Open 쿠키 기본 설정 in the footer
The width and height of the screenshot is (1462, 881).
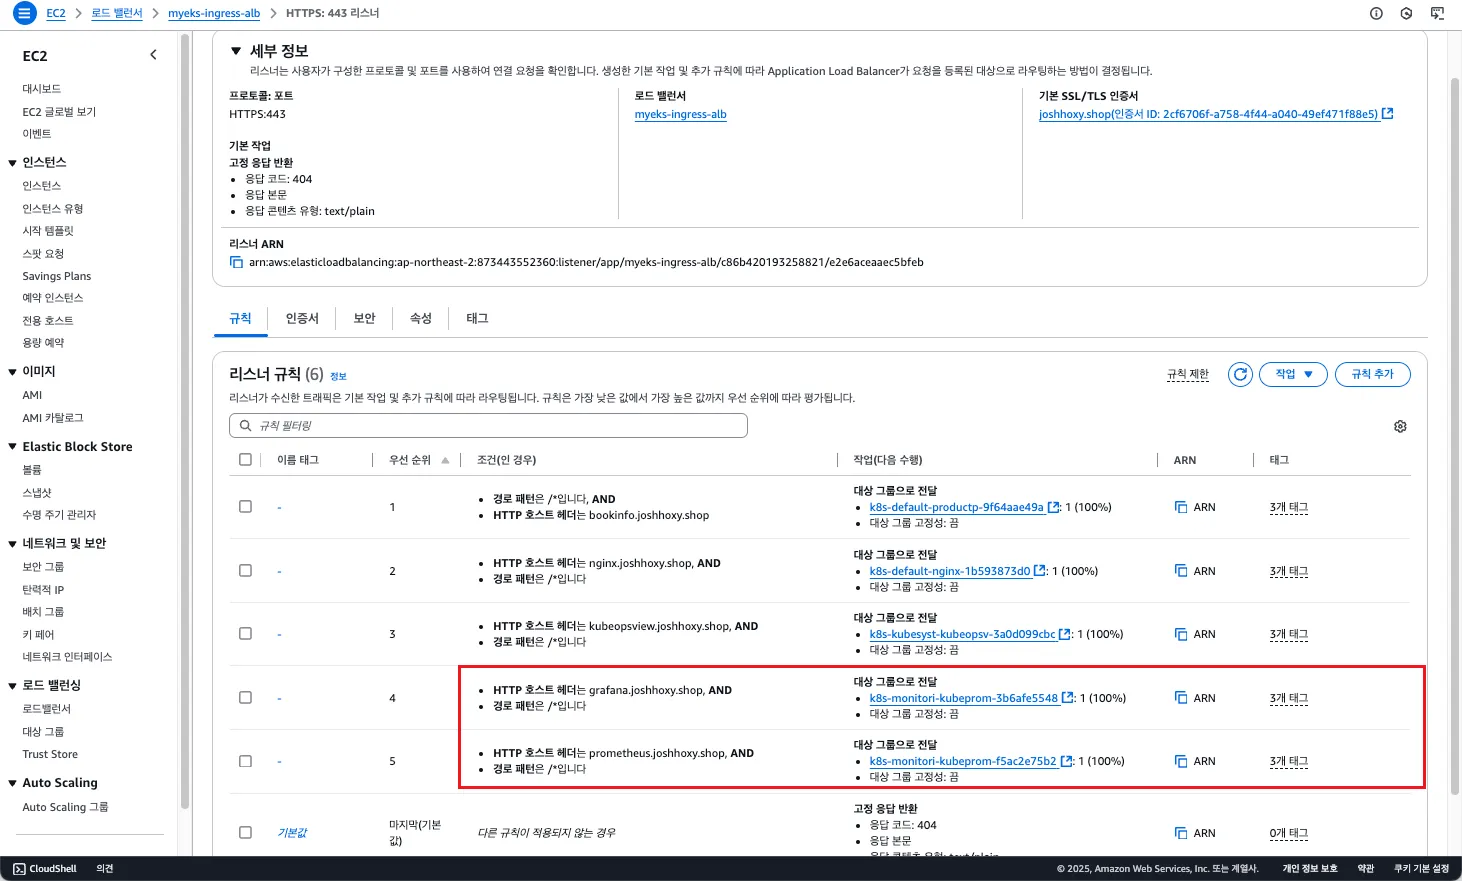click(1421, 869)
